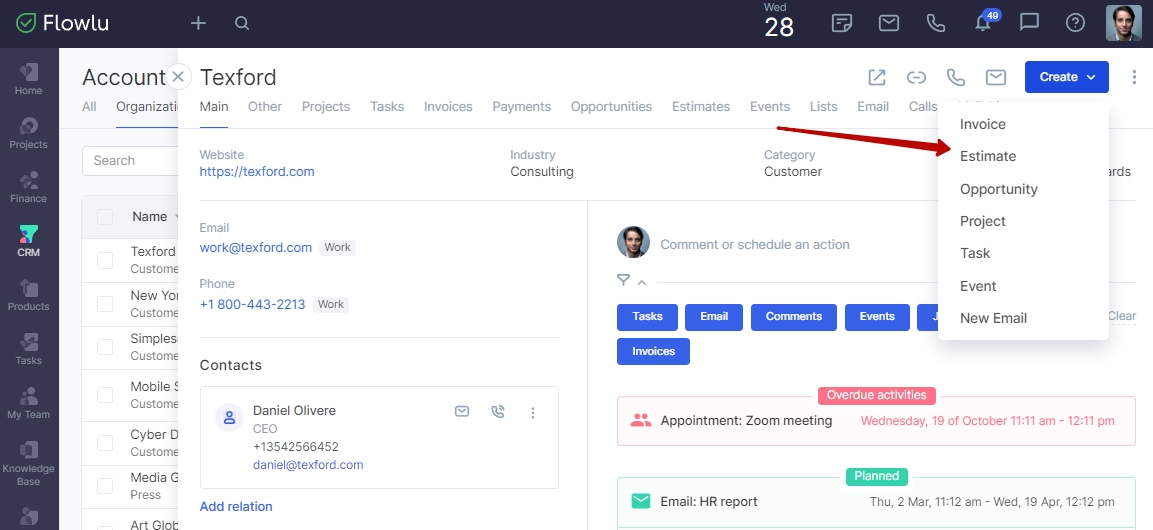This screenshot has height=530, width=1153.
Task: Open the phone icon in top bar
Action: click(935, 24)
